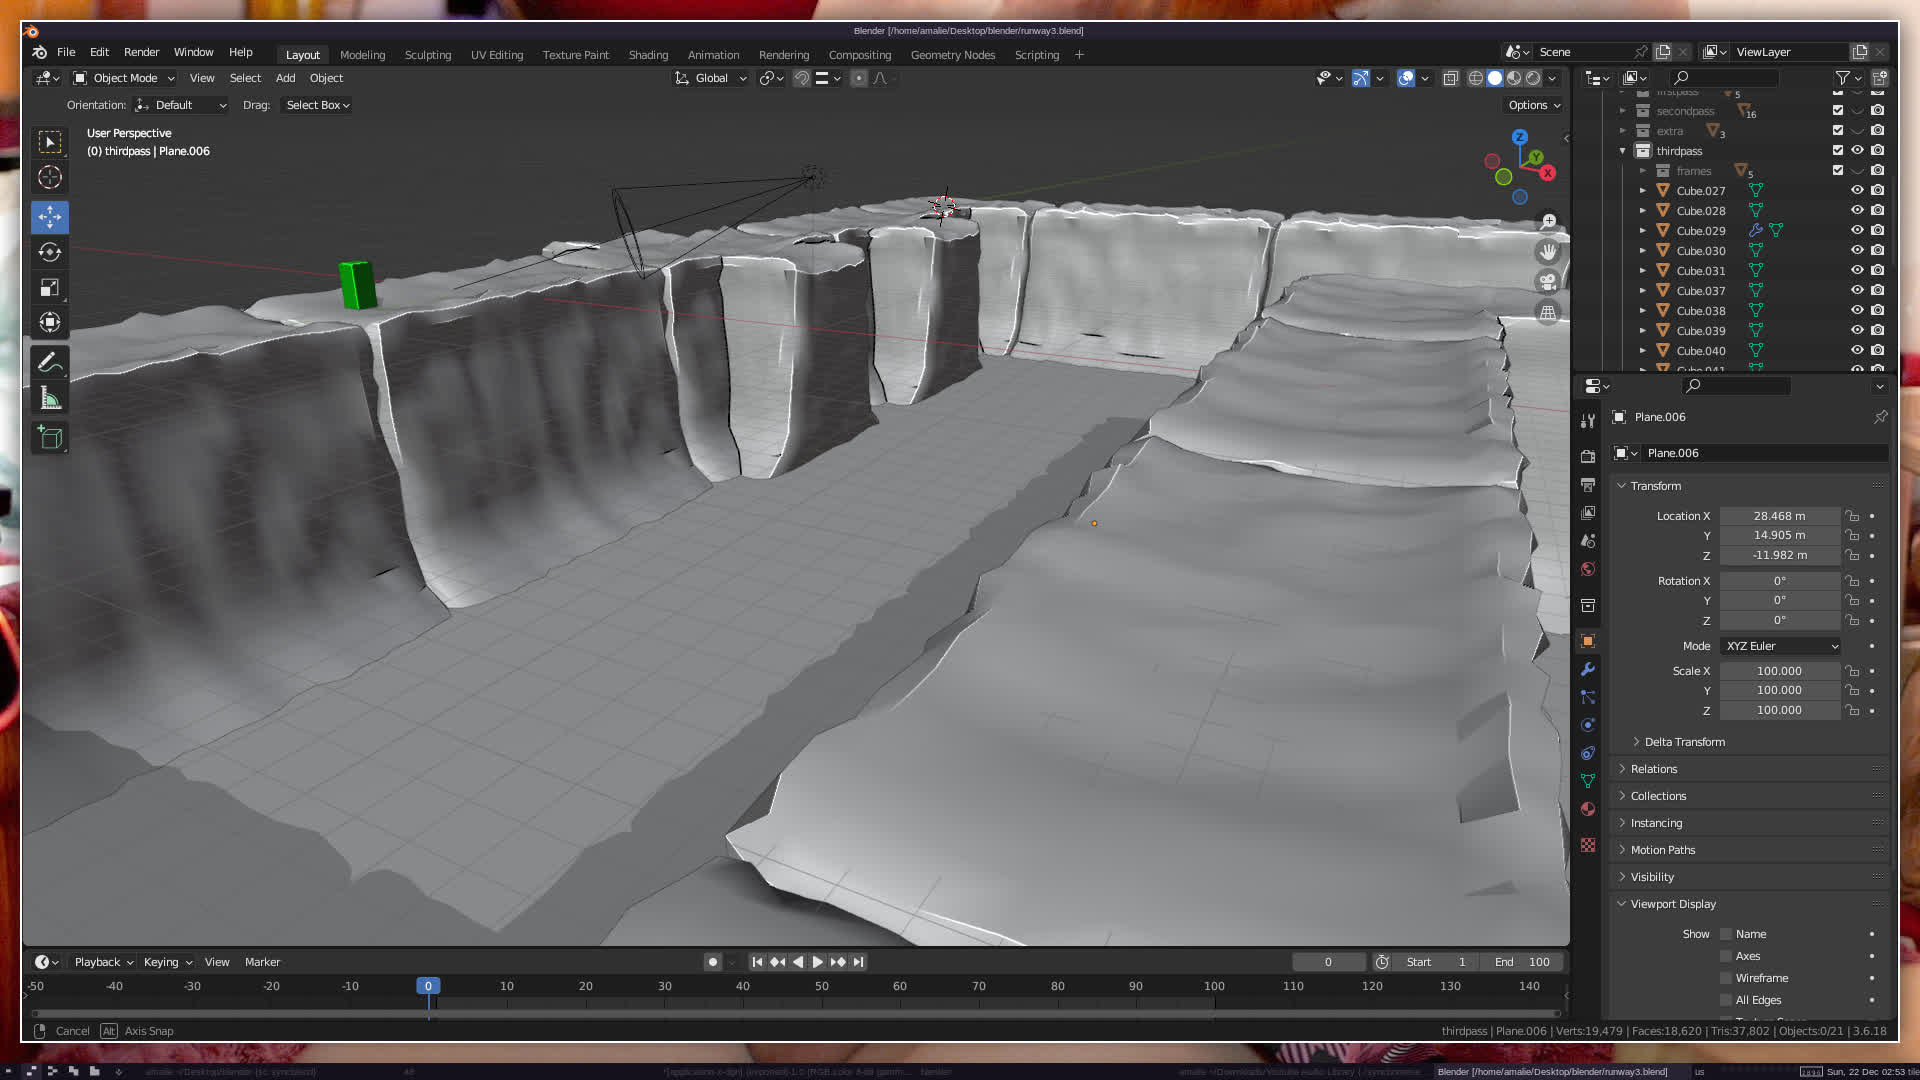This screenshot has width=1920, height=1080.
Task: Expand the Delta Transform section
Action: tap(1684, 742)
